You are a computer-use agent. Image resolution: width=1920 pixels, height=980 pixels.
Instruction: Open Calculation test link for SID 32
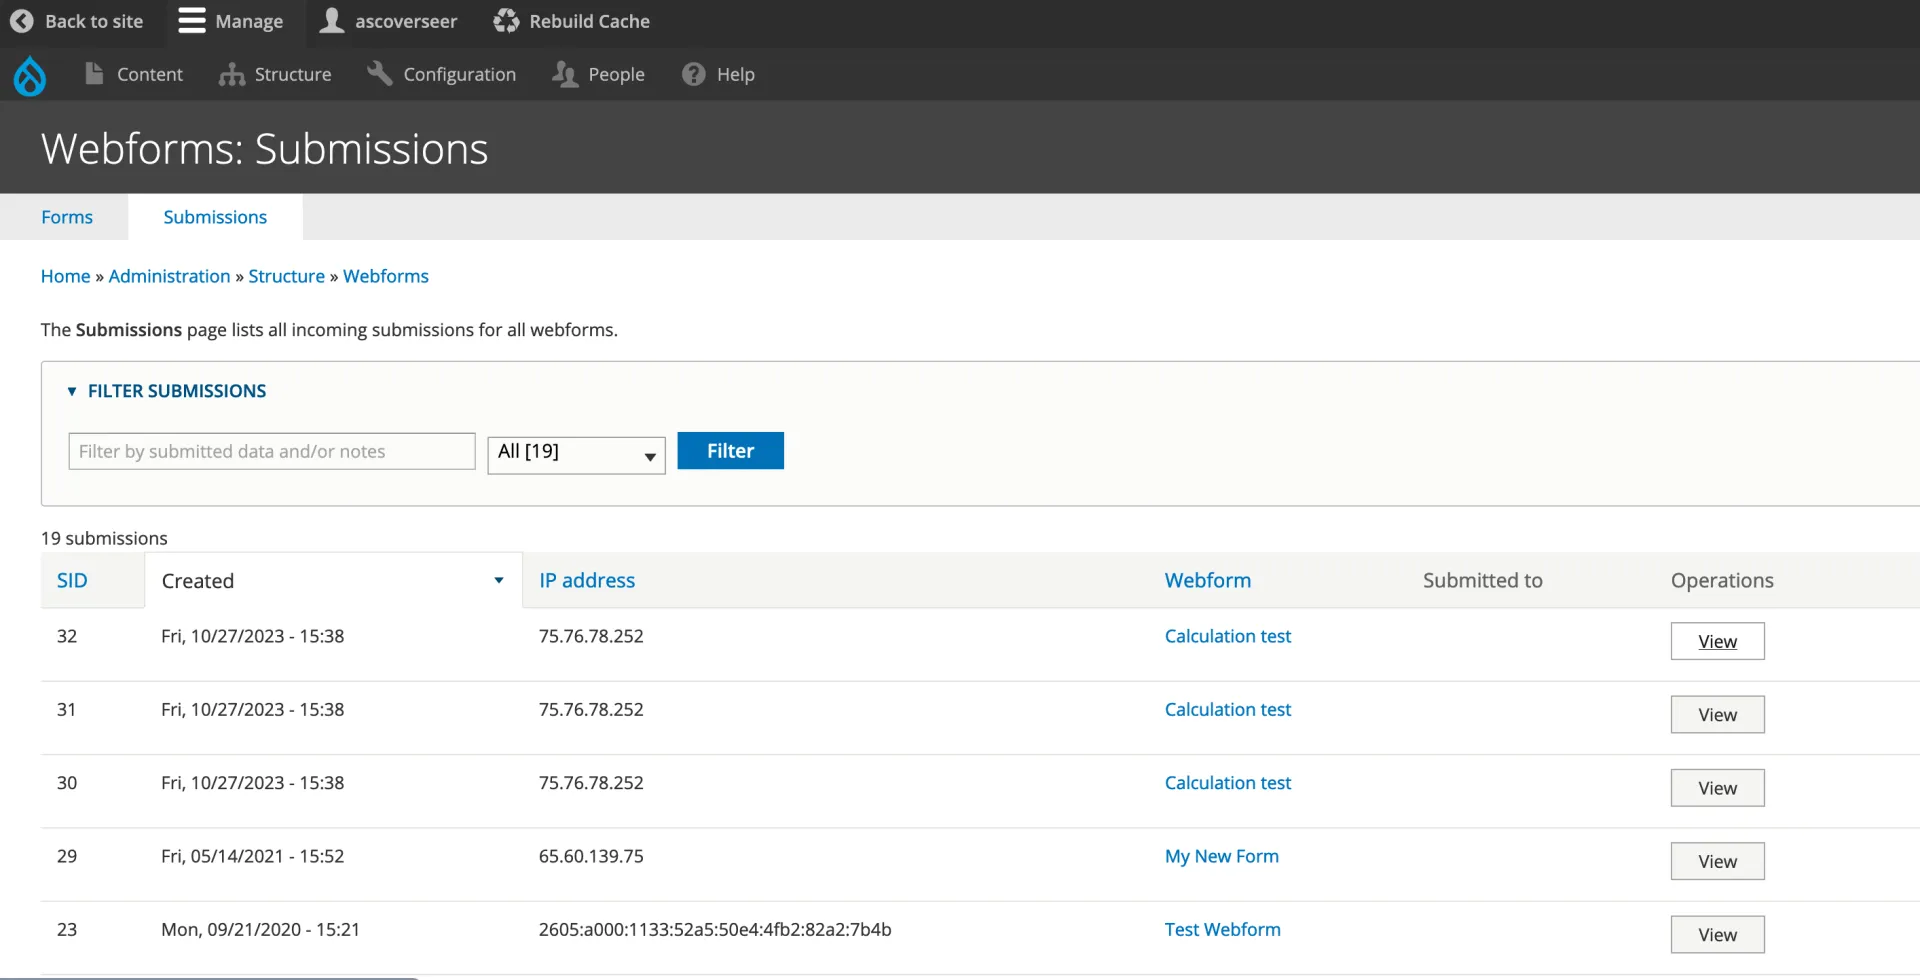pyautogui.click(x=1228, y=636)
